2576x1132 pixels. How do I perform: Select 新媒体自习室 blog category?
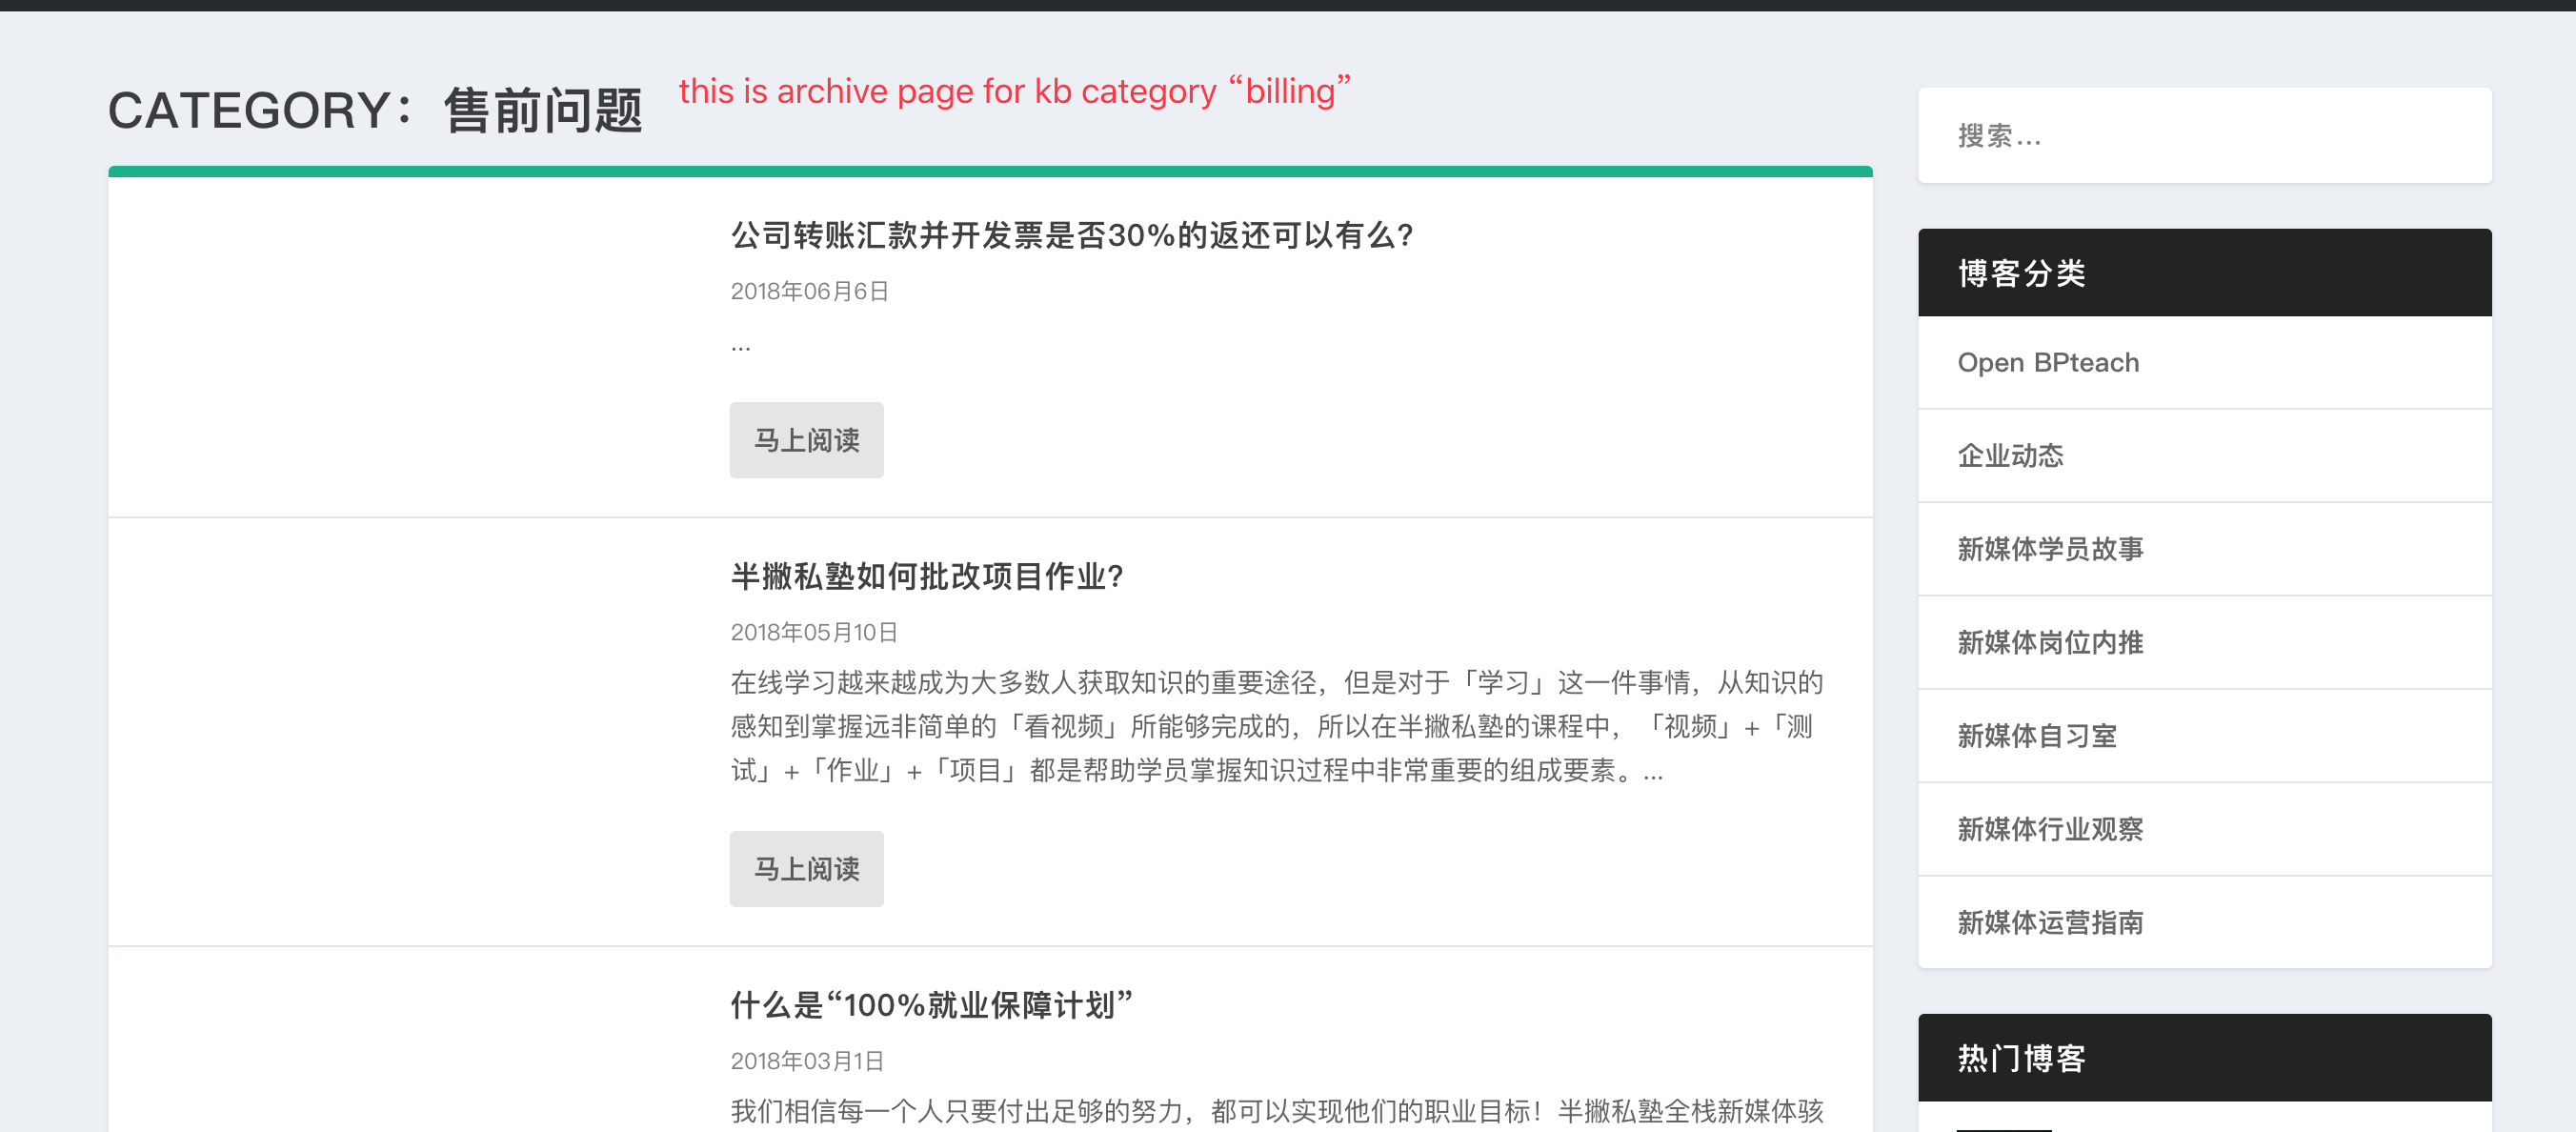[2037, 736]
